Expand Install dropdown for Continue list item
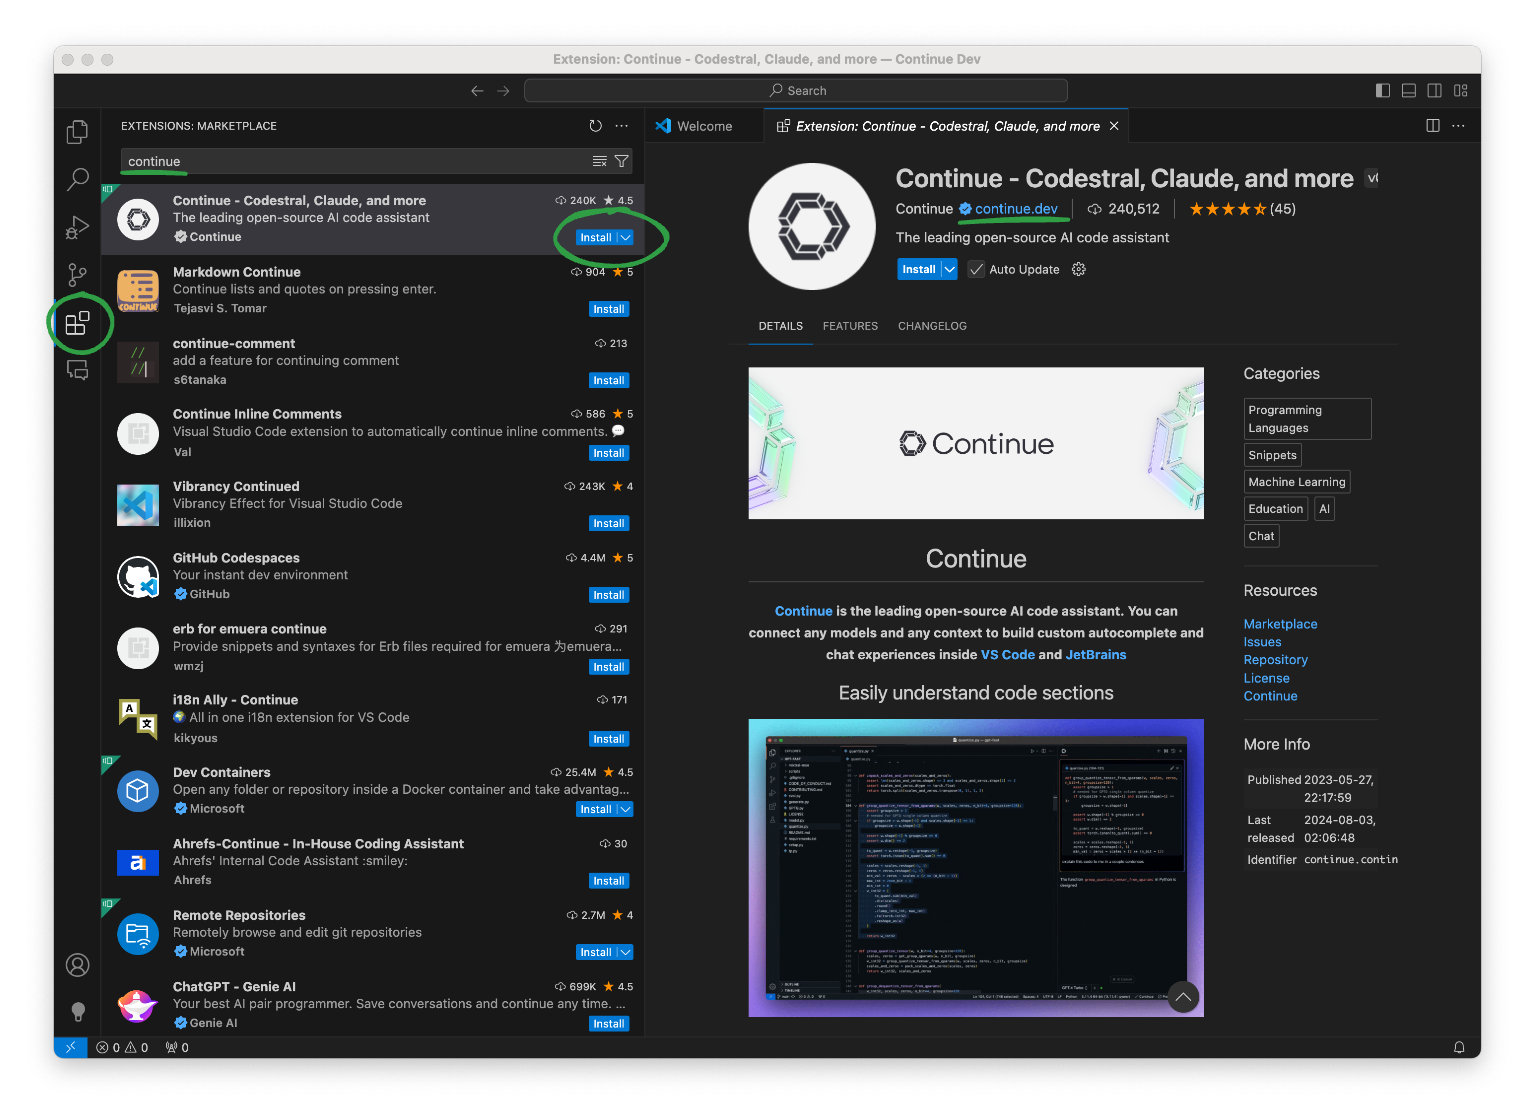 tap(625, 238)
